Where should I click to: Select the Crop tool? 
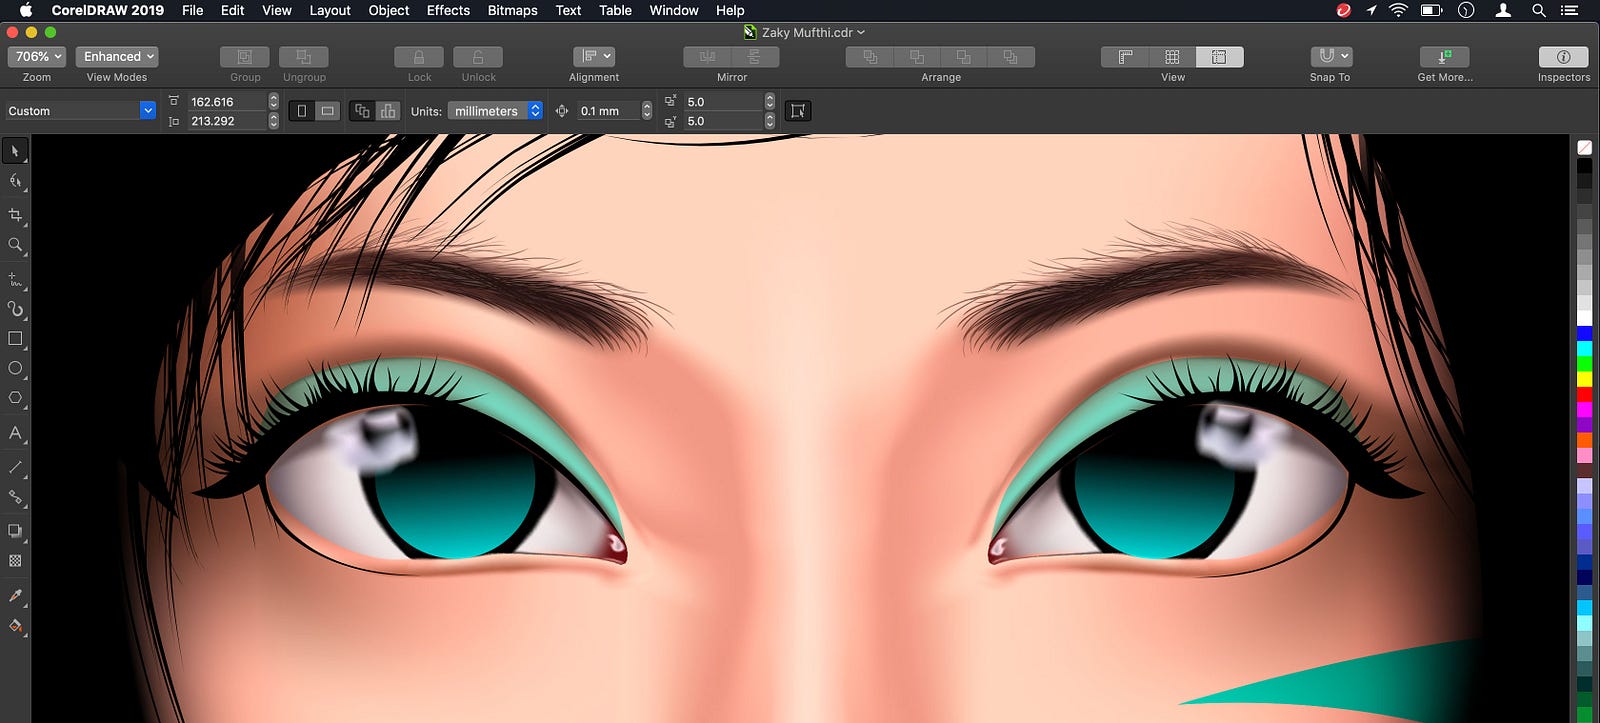[x=15, y=215]
